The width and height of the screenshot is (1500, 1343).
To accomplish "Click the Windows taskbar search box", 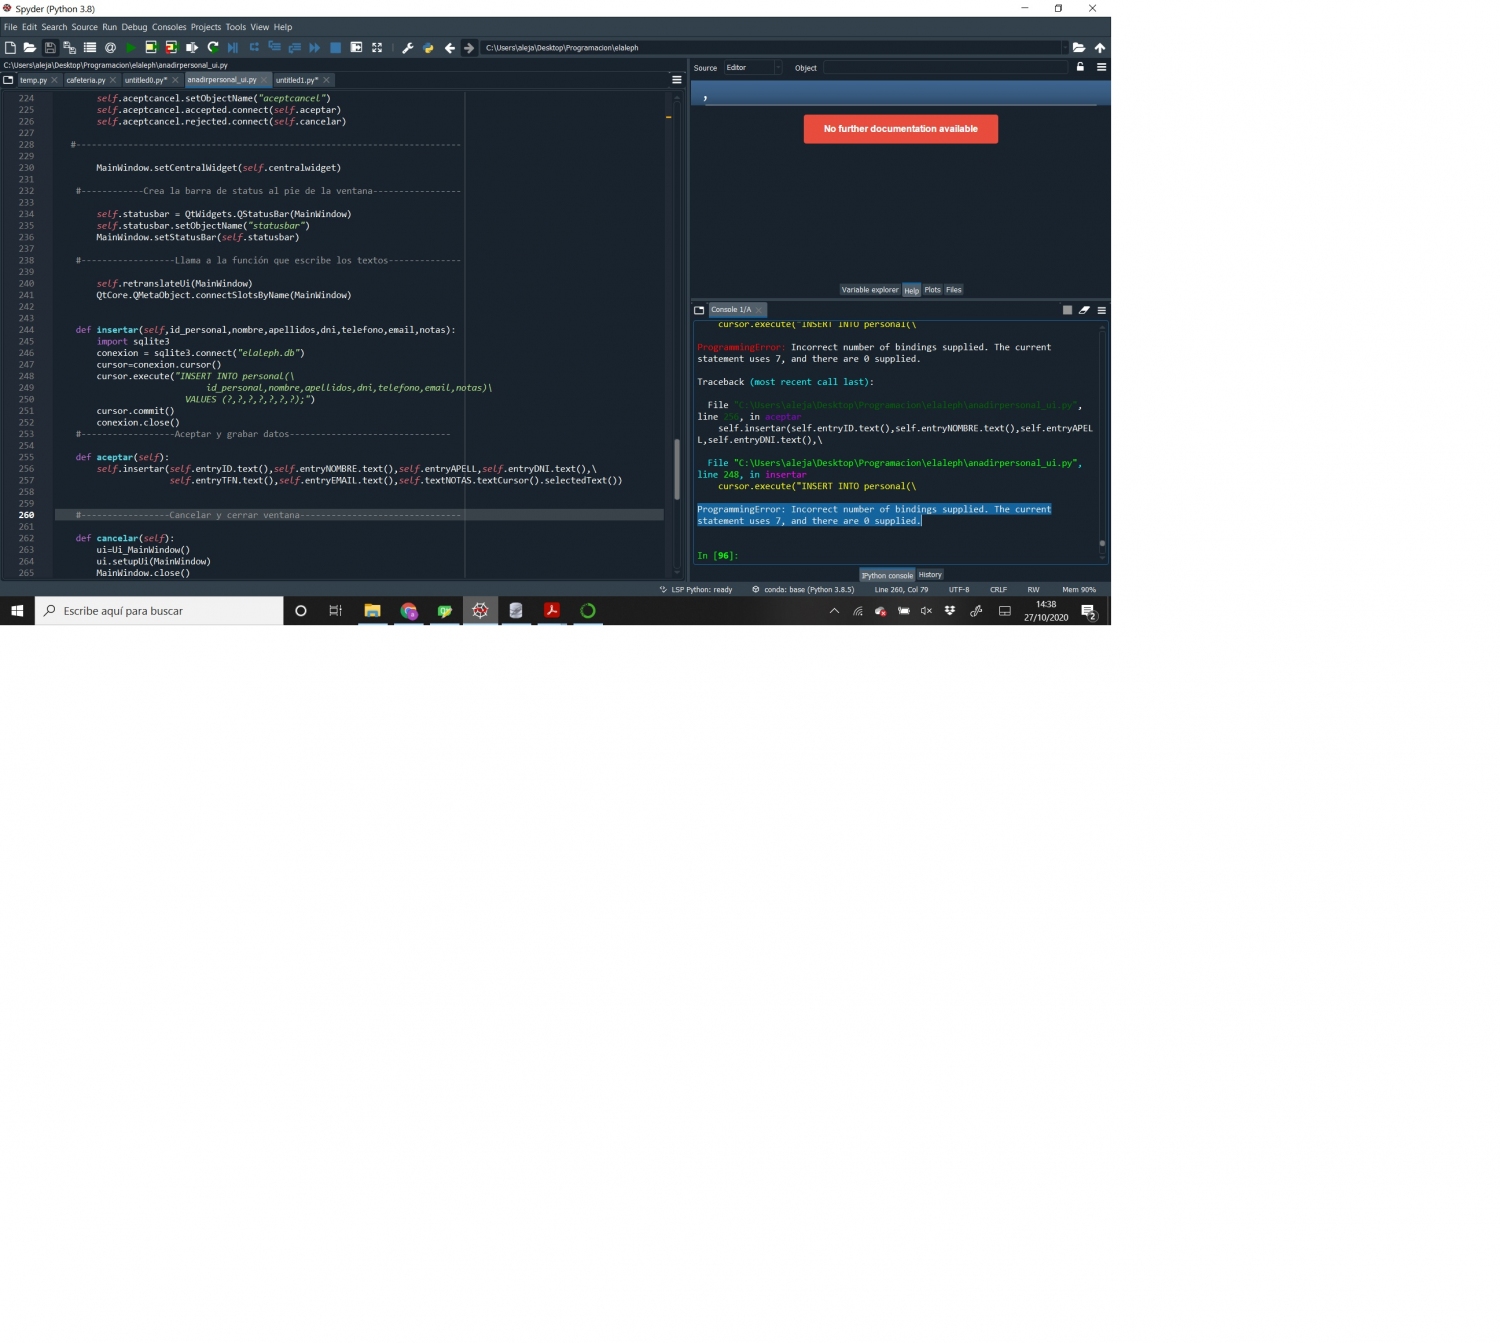I will pos(160,611).
